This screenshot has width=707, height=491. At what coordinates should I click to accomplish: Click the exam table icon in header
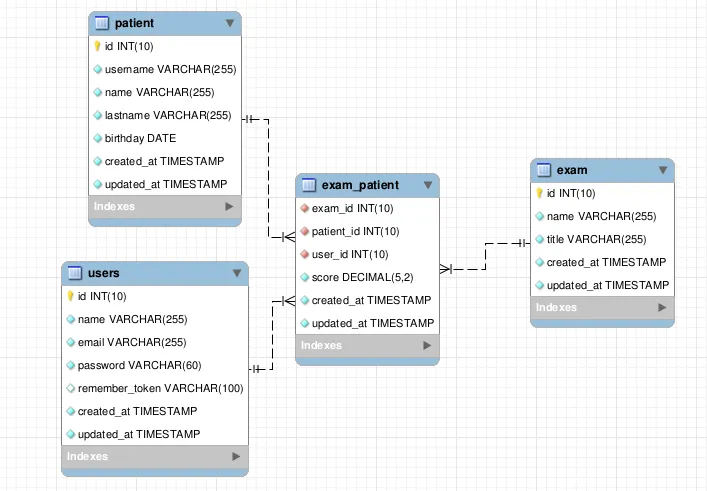coord(544,170)
